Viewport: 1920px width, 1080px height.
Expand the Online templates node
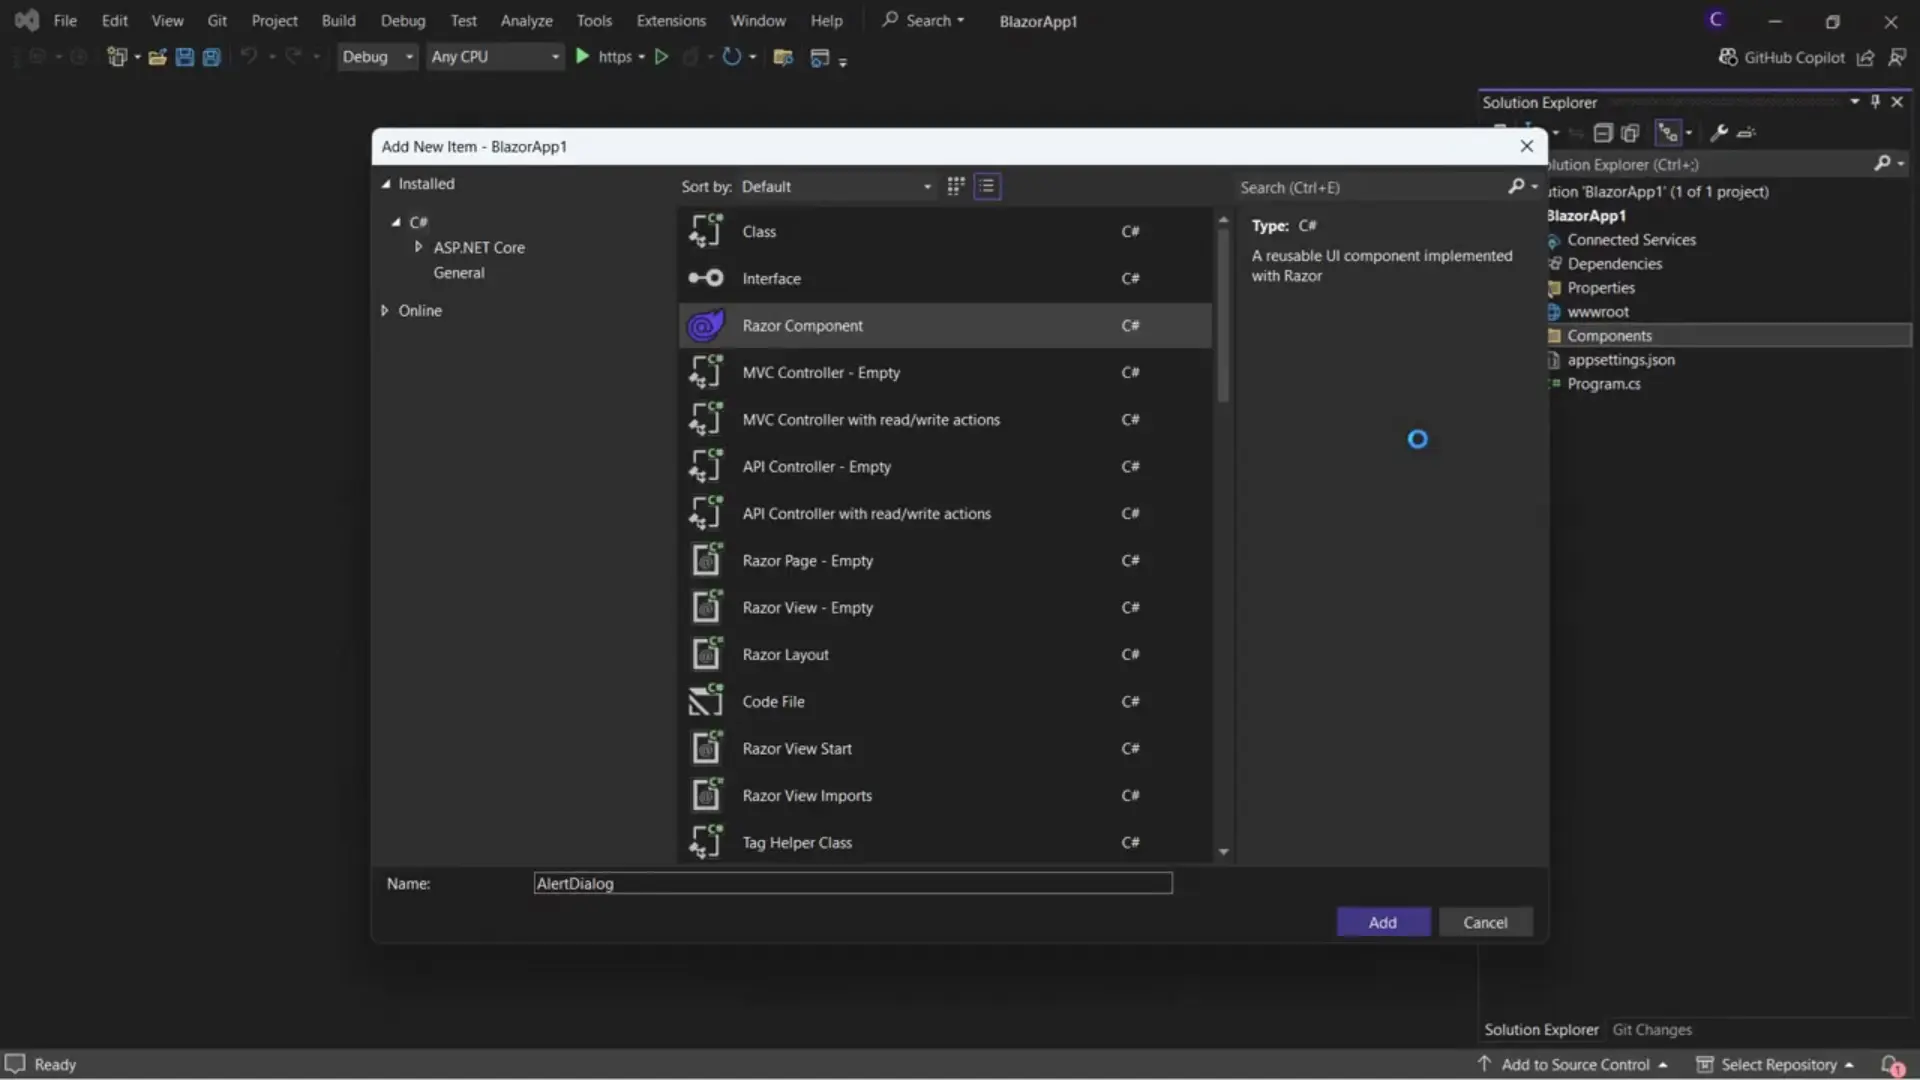[x=384, y=310]
